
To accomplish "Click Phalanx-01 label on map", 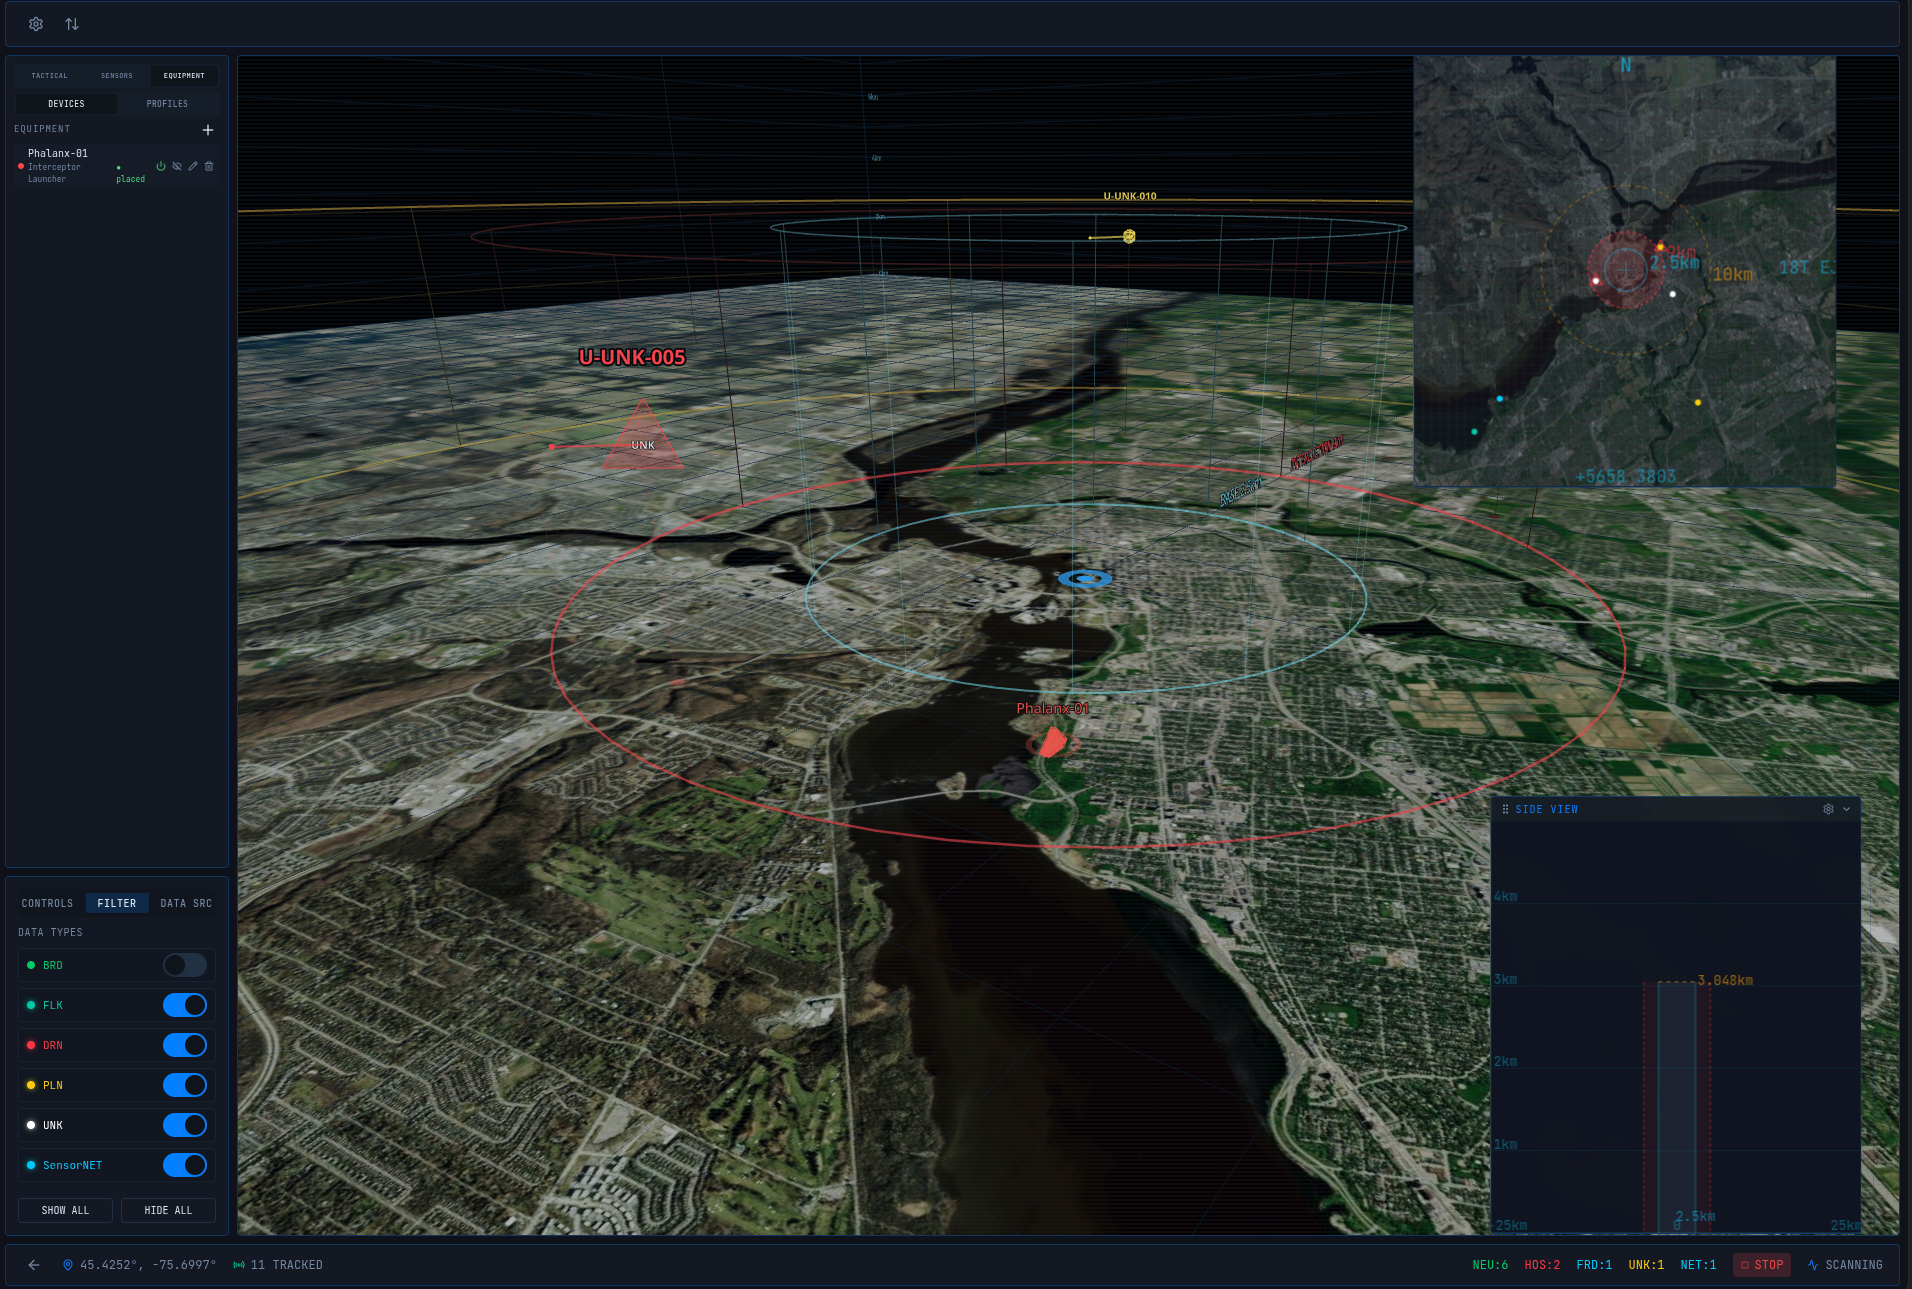I will pos(1053,708).
